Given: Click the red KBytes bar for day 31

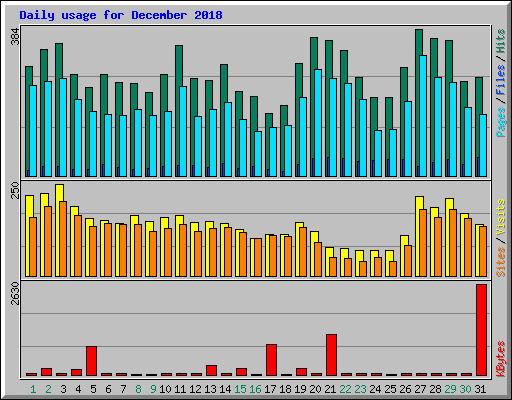Looking at the screenshot, I should click(x=481, y=330).
